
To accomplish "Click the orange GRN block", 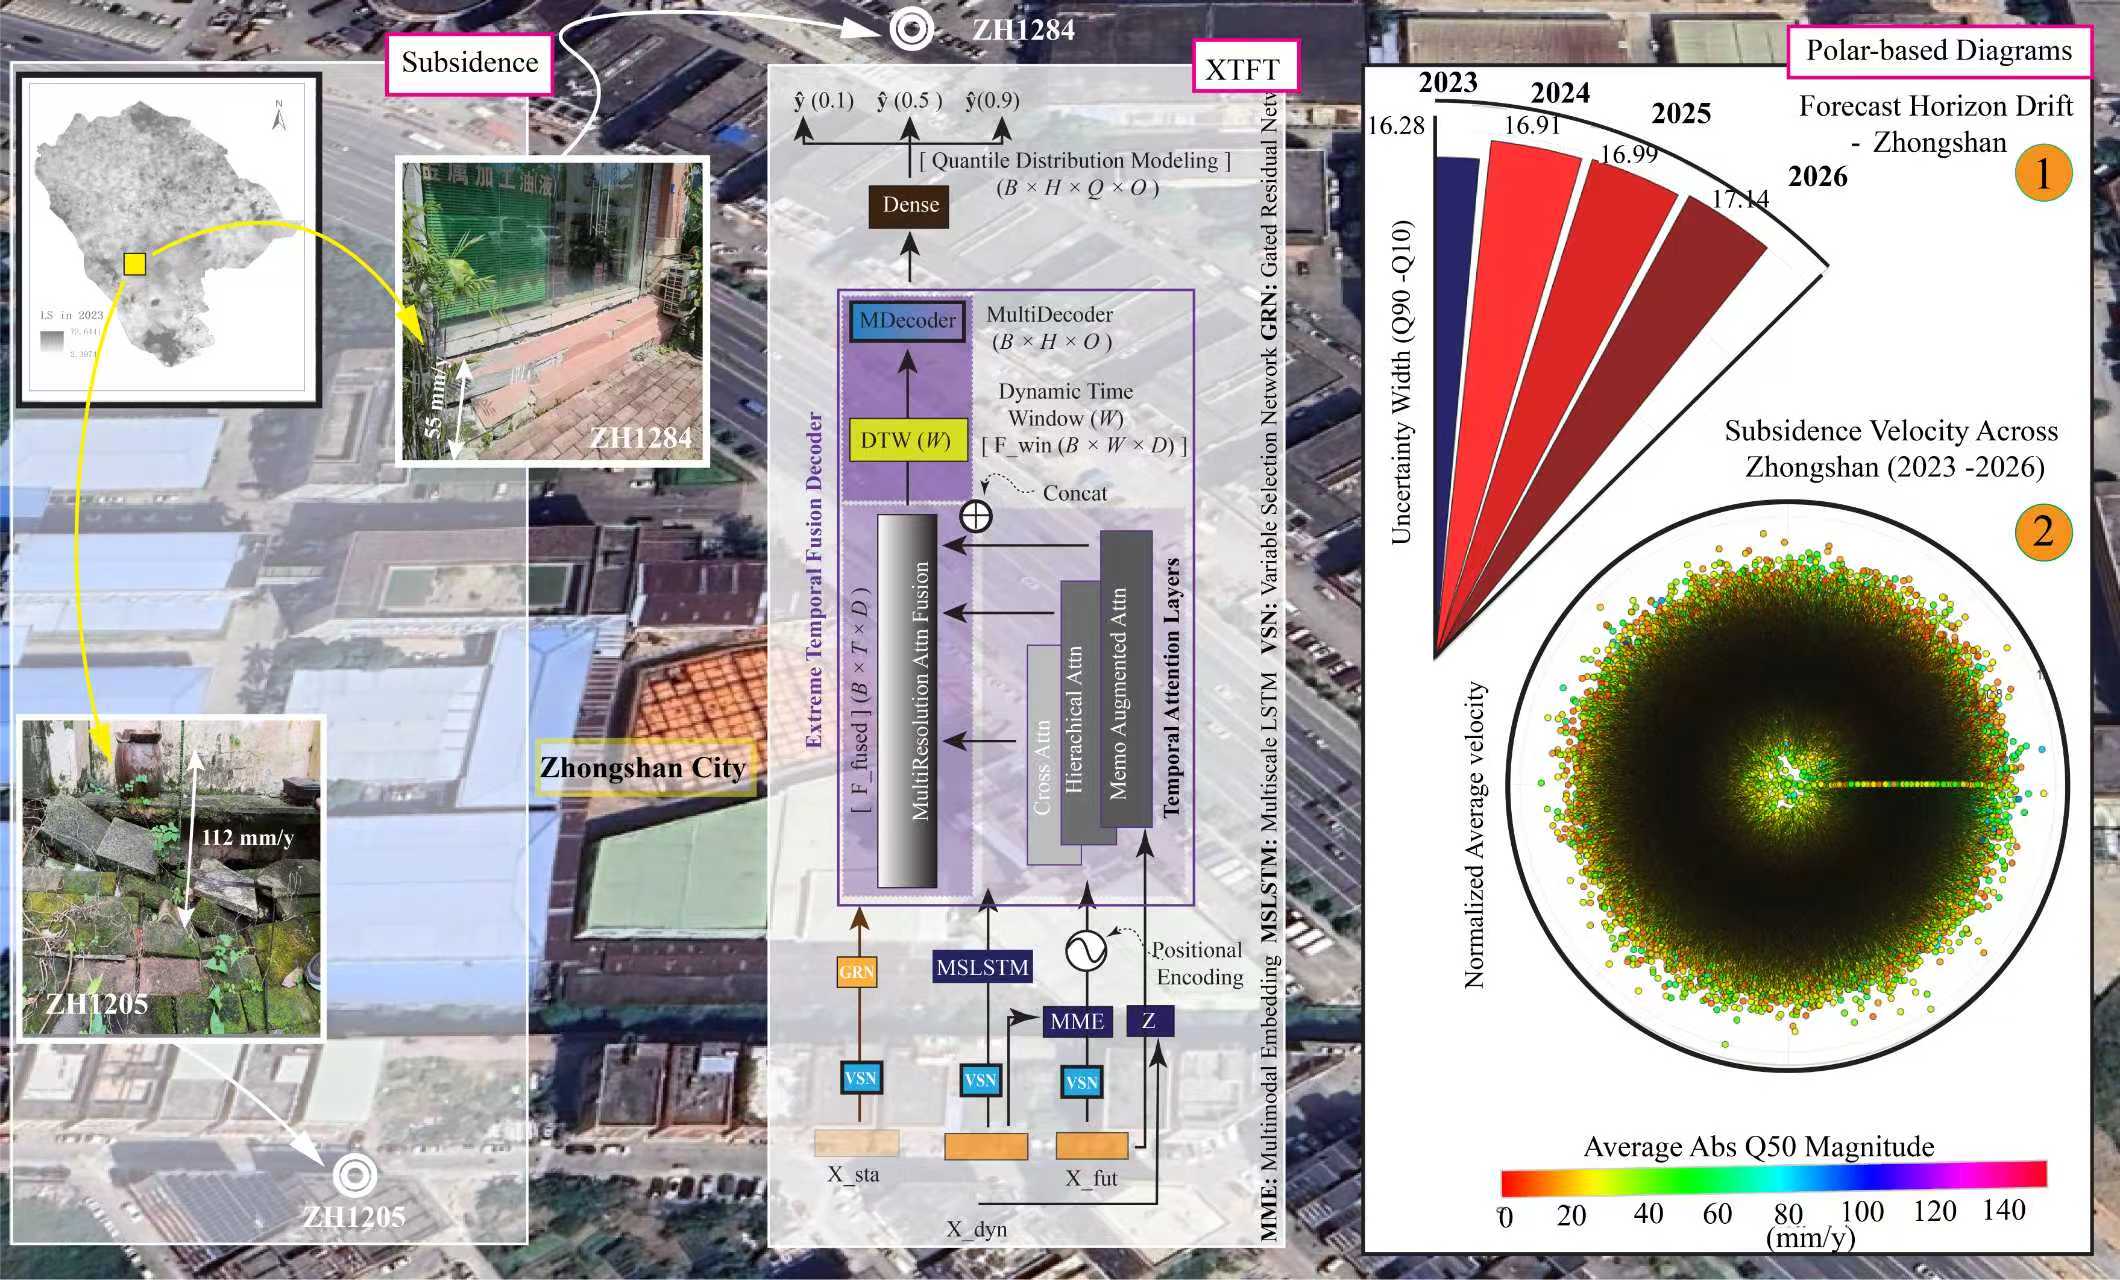I will [856, 971].
